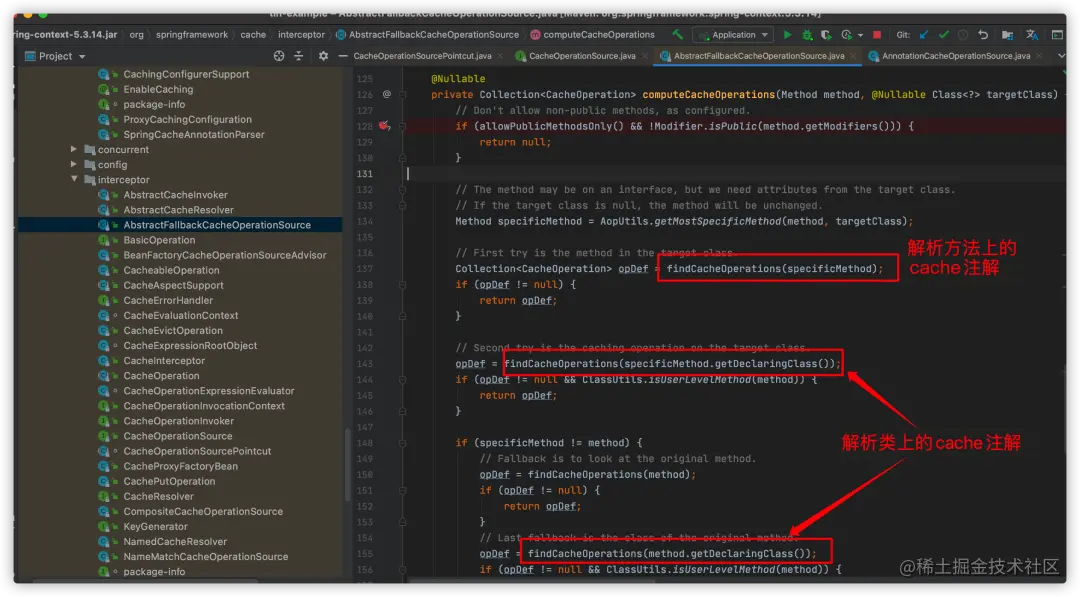Screen dimensions: 1080x597
Task: Open the Application run configuration dropdown
Action: point(733,34)
